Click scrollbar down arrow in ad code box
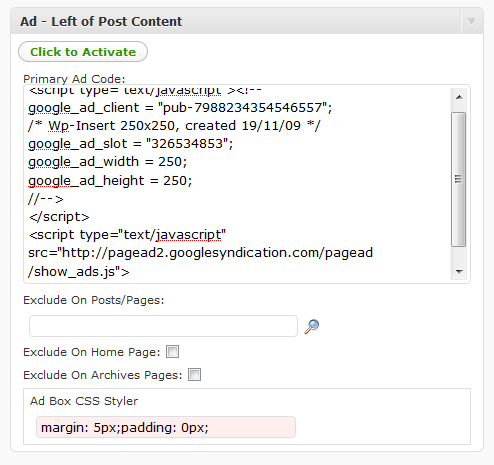This screenshot has height=465, width=494. [x=459, y=271]
